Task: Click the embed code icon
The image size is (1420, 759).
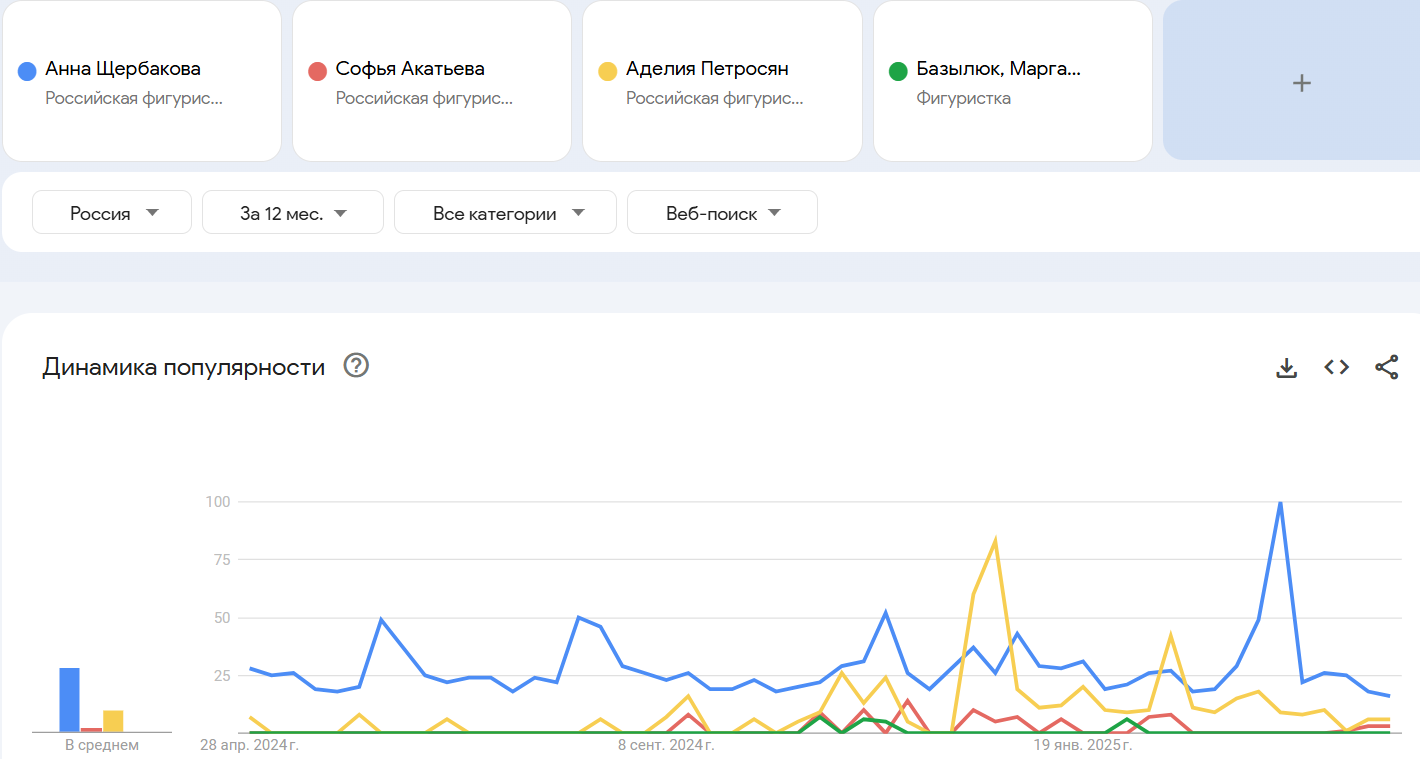Action: pyautogui.click(x=1336, y=368)
